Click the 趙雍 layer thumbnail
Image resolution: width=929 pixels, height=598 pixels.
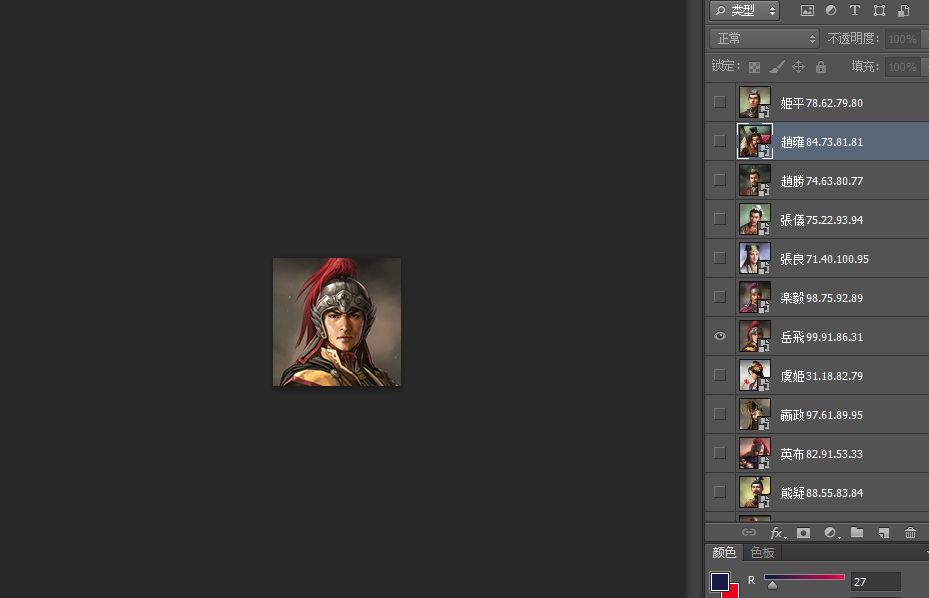point(755,141)
